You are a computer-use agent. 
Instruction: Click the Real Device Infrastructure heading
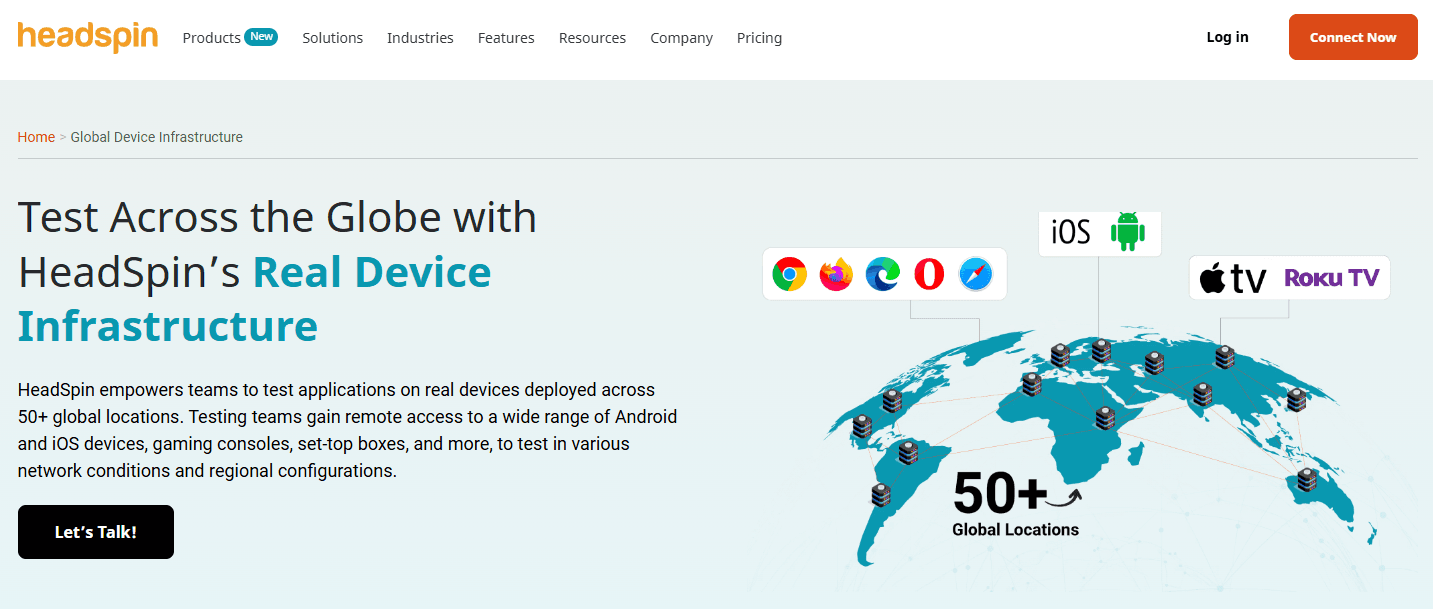coord(255,299)
